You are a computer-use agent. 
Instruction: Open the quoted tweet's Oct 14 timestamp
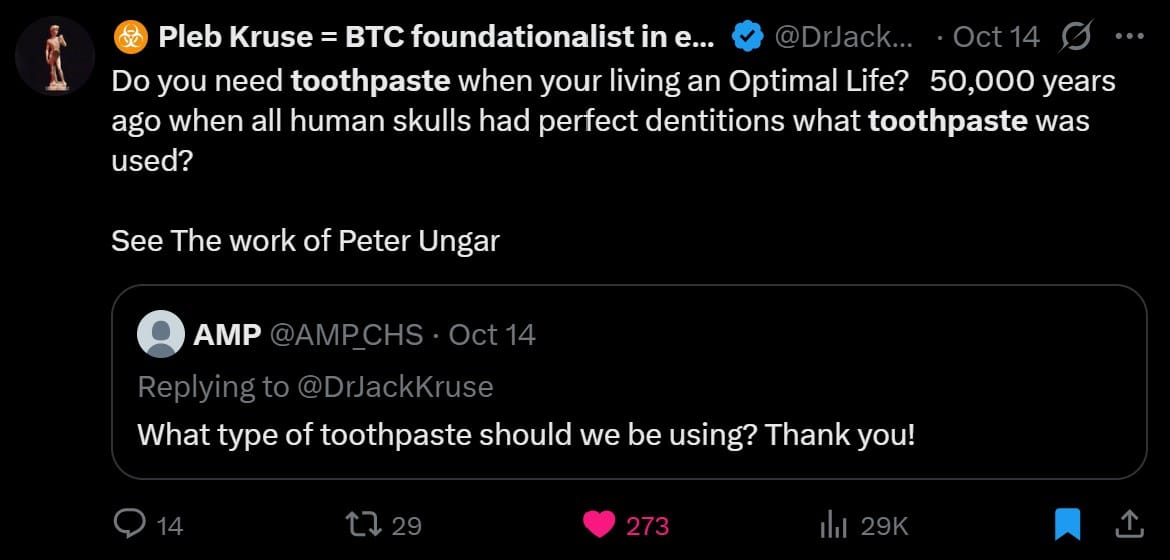pyautogui.click(x=492, y=334)
